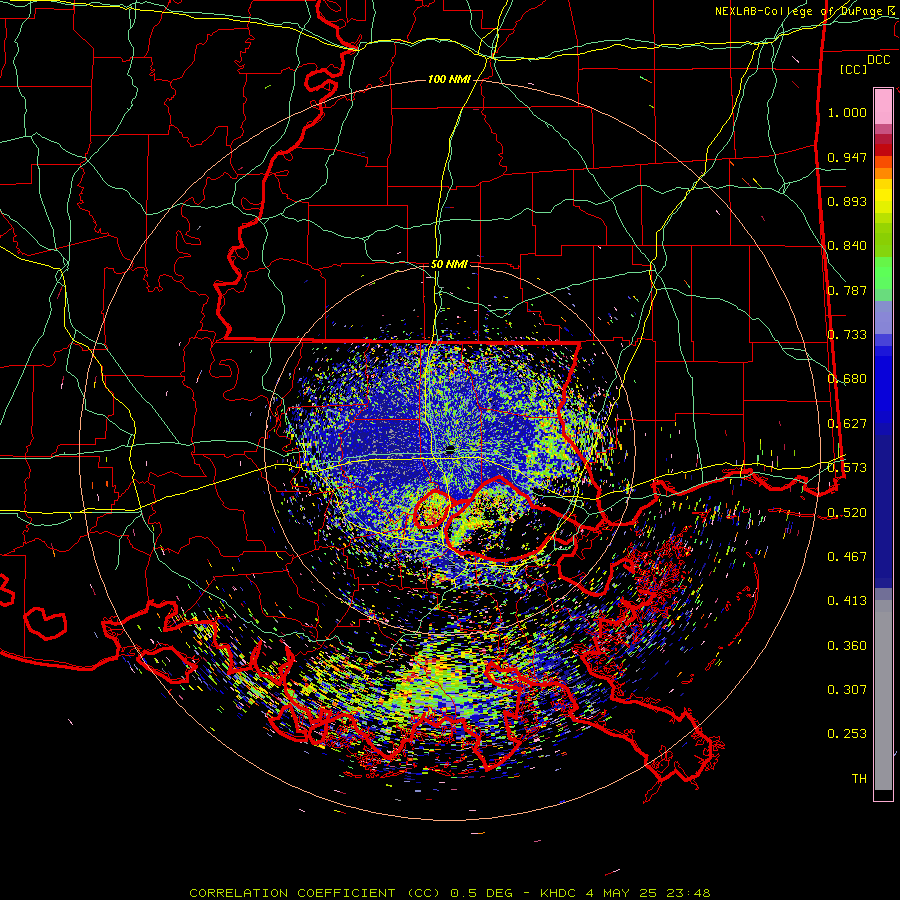Click the 0.947 legend value
The image size is (900, 900).
847,157
